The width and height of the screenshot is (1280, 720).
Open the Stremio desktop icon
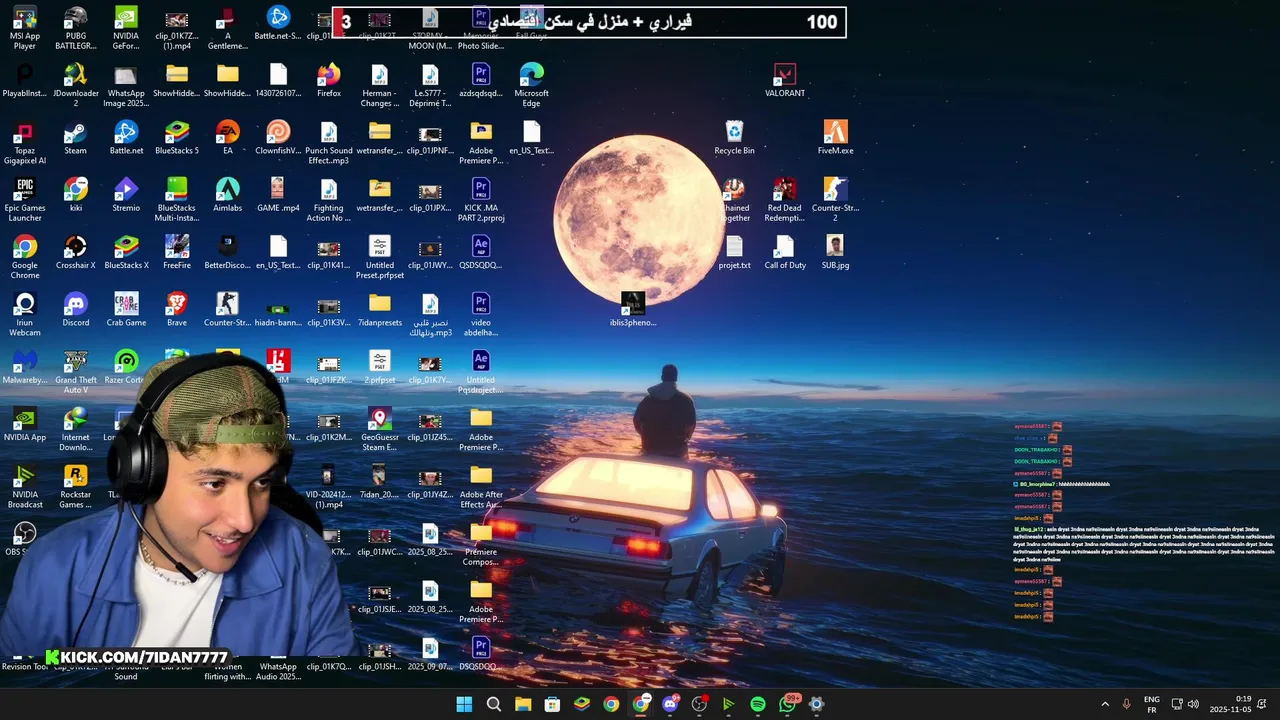tap(126, 195)
